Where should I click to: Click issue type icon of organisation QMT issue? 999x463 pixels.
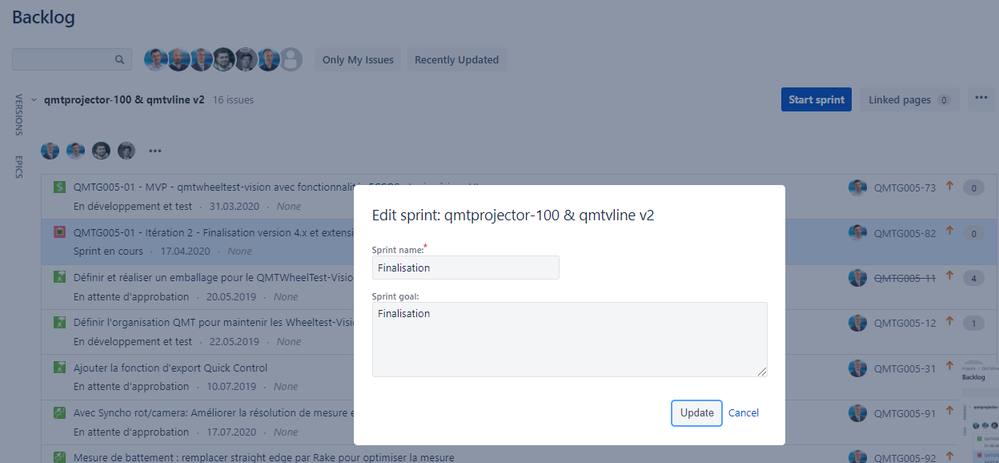tap(59, 322)
